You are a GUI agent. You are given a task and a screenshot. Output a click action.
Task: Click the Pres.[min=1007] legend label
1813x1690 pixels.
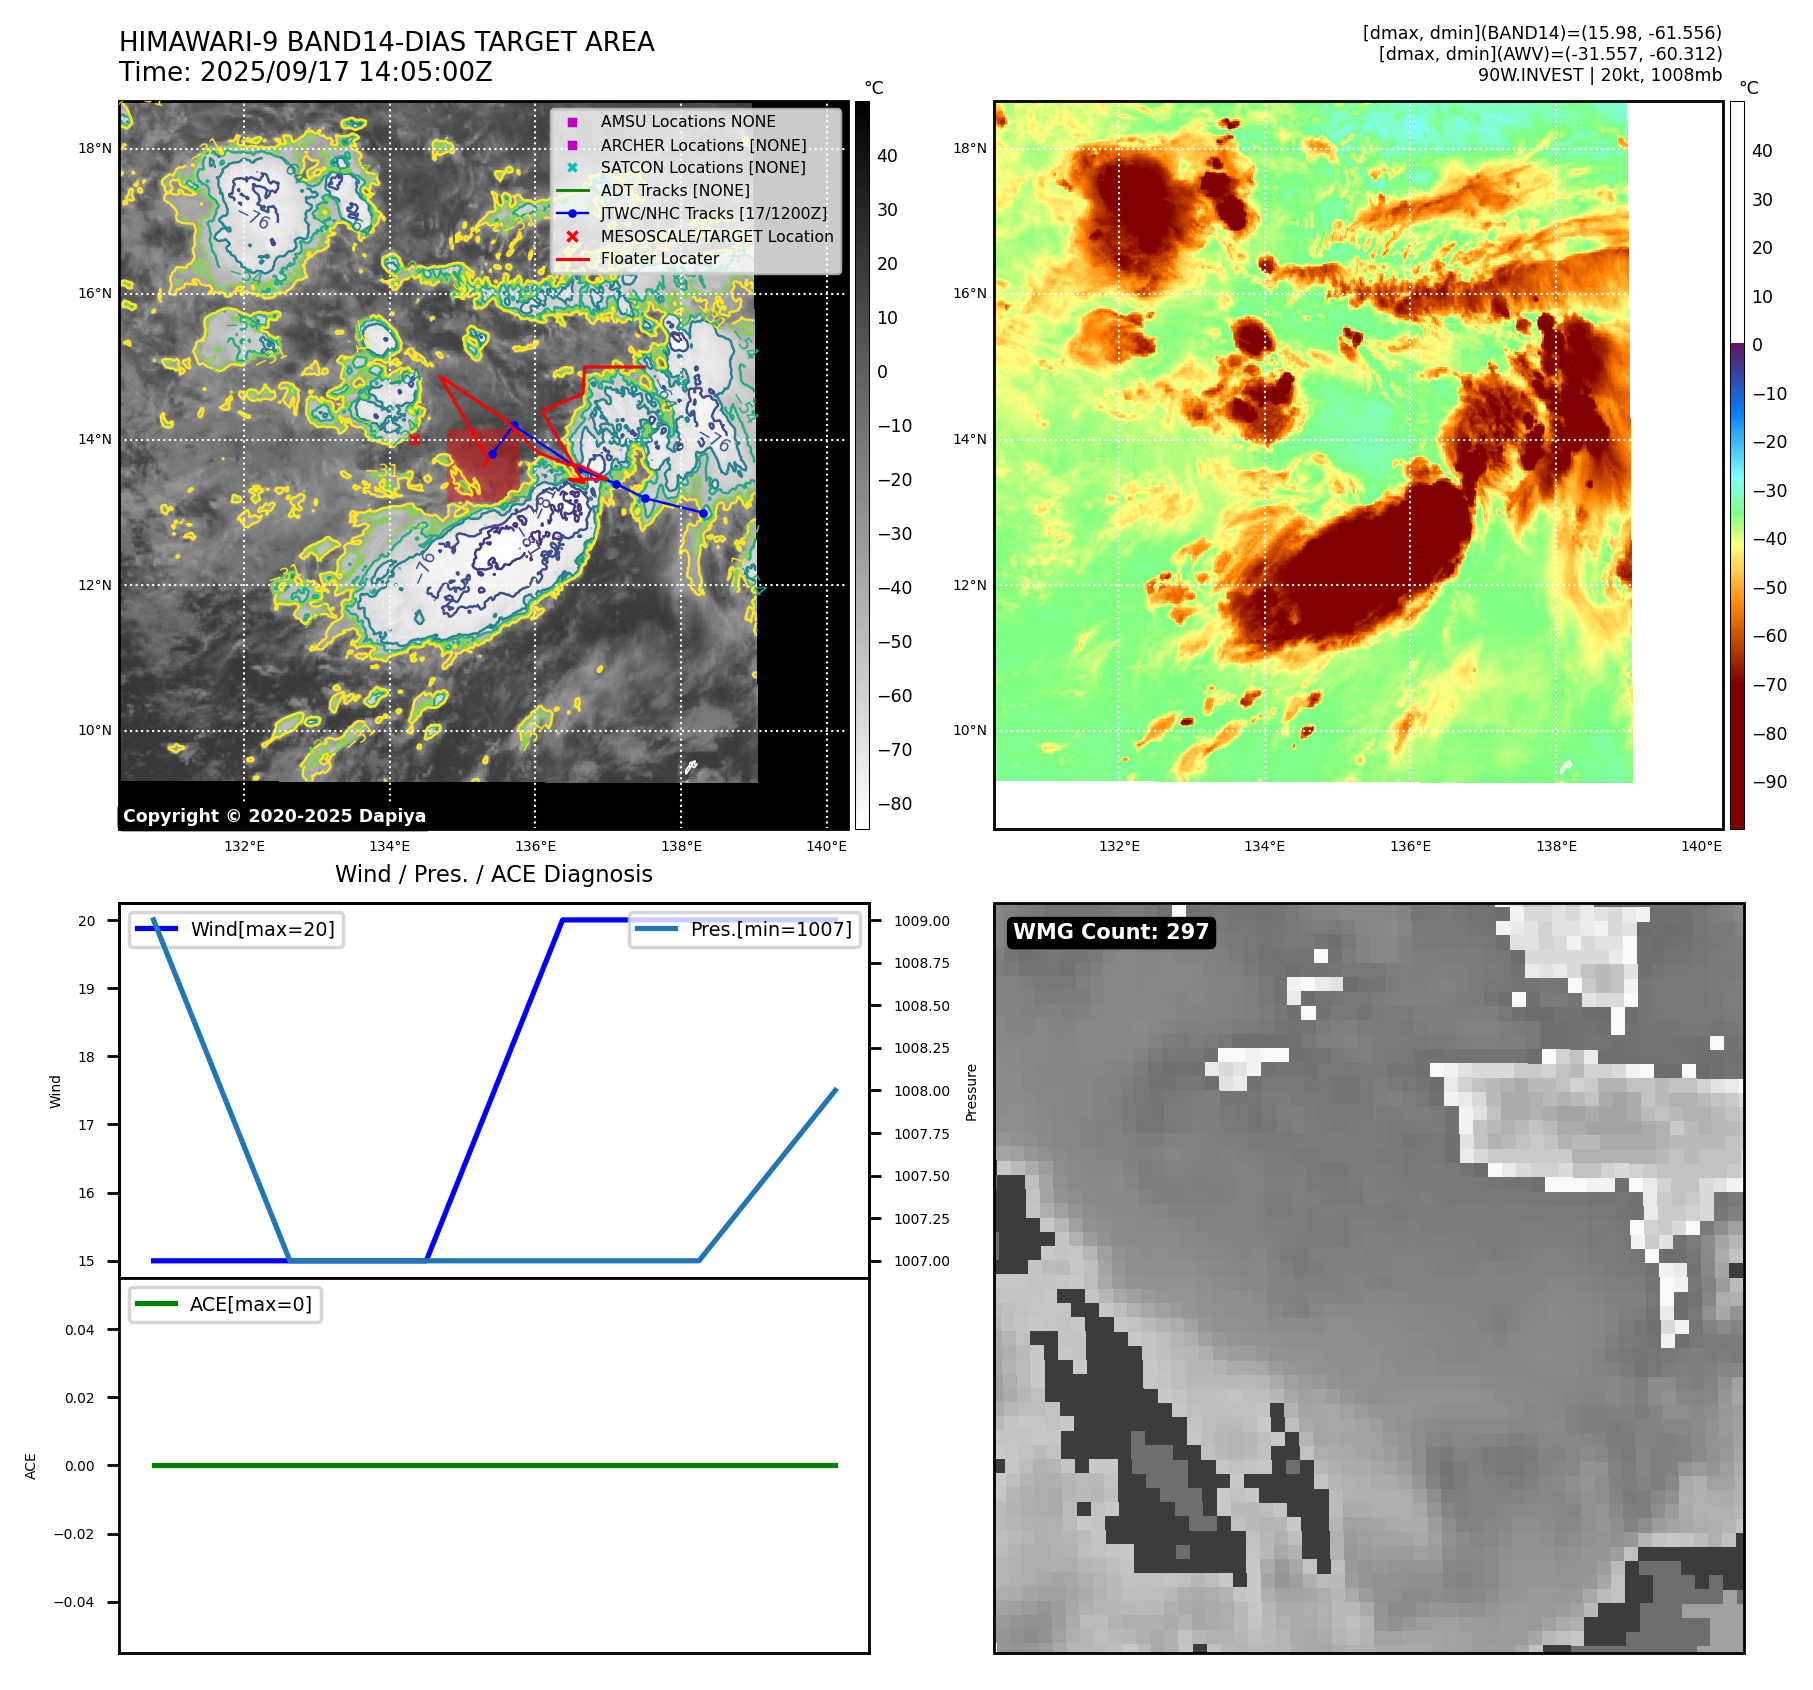[x=771, y=929]
